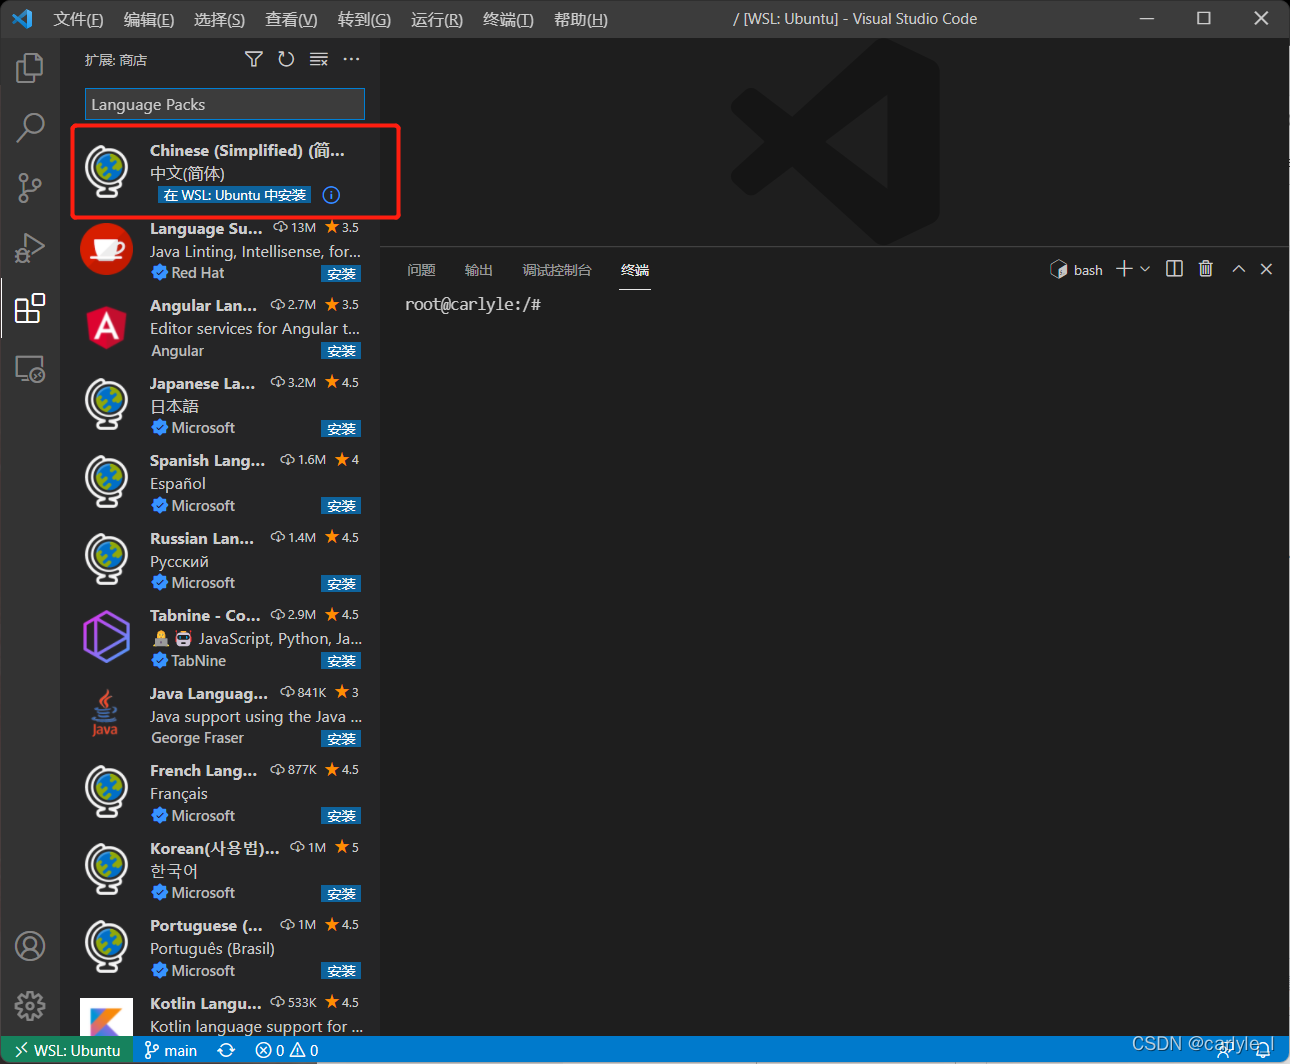Screen dimensions: 1290x1064
Task: Open the Run and Debug view
Action: tap(30, 248)
